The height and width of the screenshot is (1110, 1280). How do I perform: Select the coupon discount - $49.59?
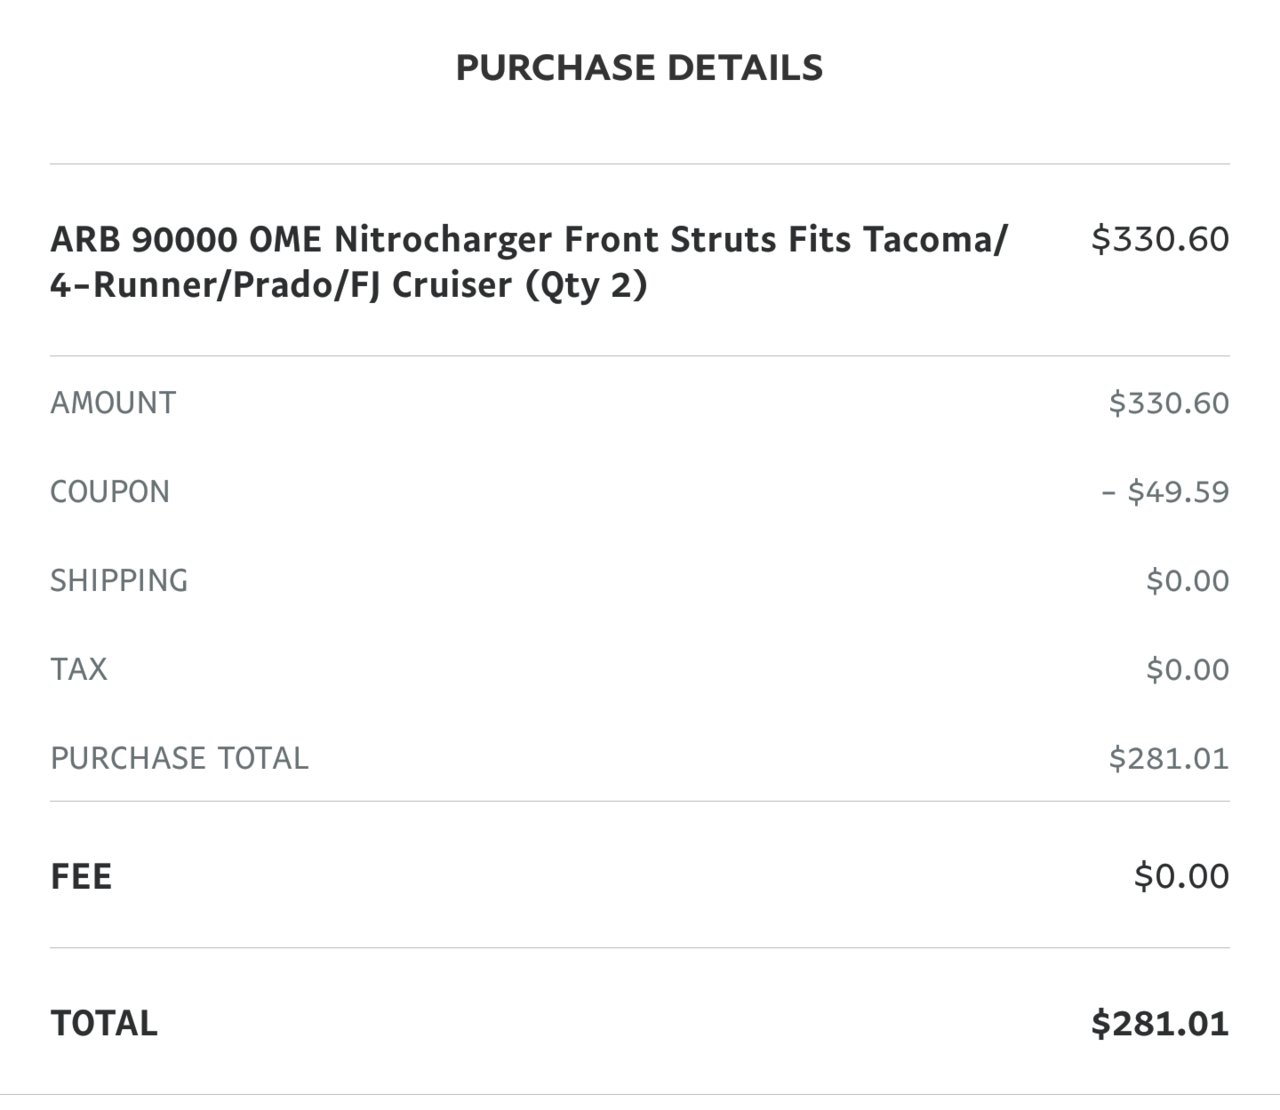click(1165, 492)
